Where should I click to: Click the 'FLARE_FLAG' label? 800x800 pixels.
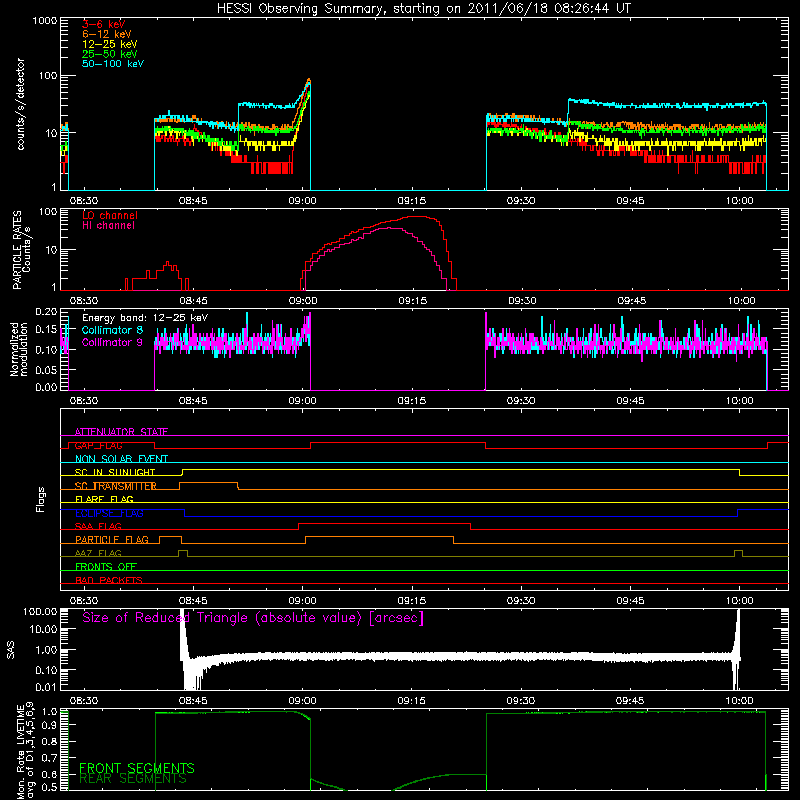104,499
